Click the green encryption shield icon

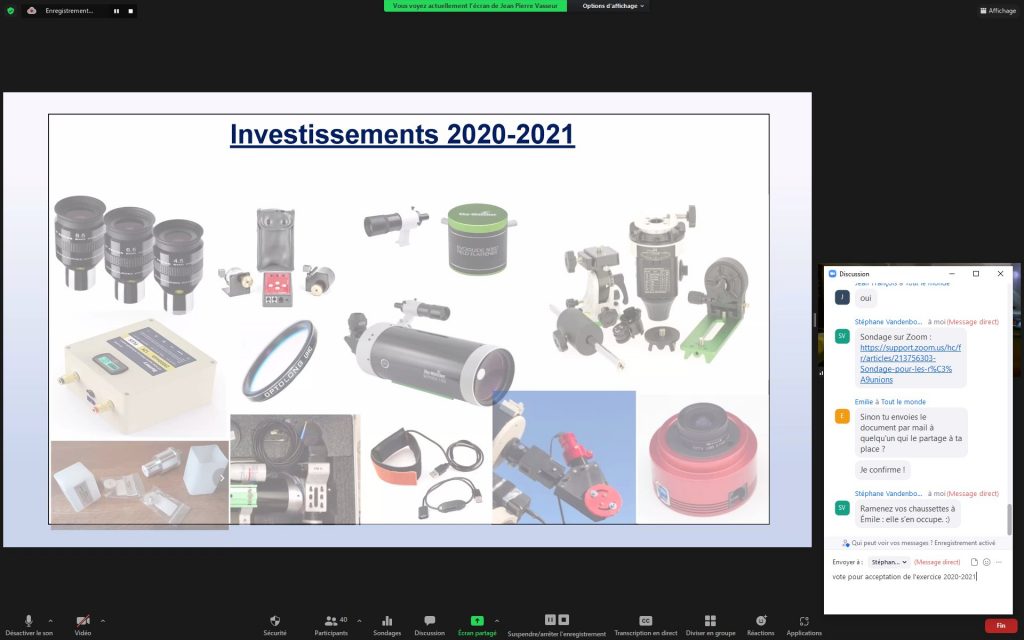(x=10, y=10)
